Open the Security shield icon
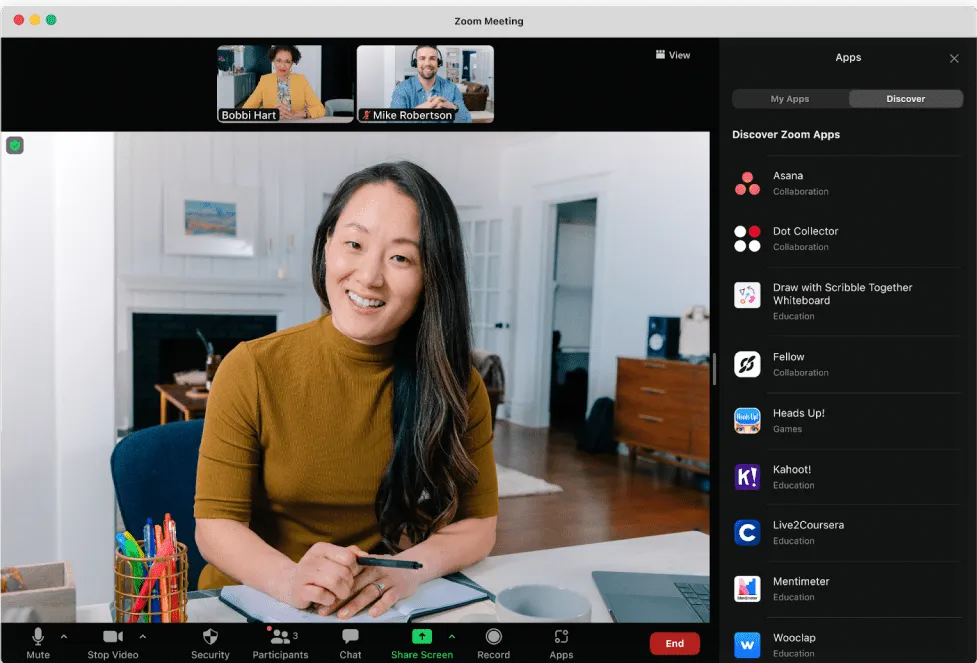 pos(210,636)
